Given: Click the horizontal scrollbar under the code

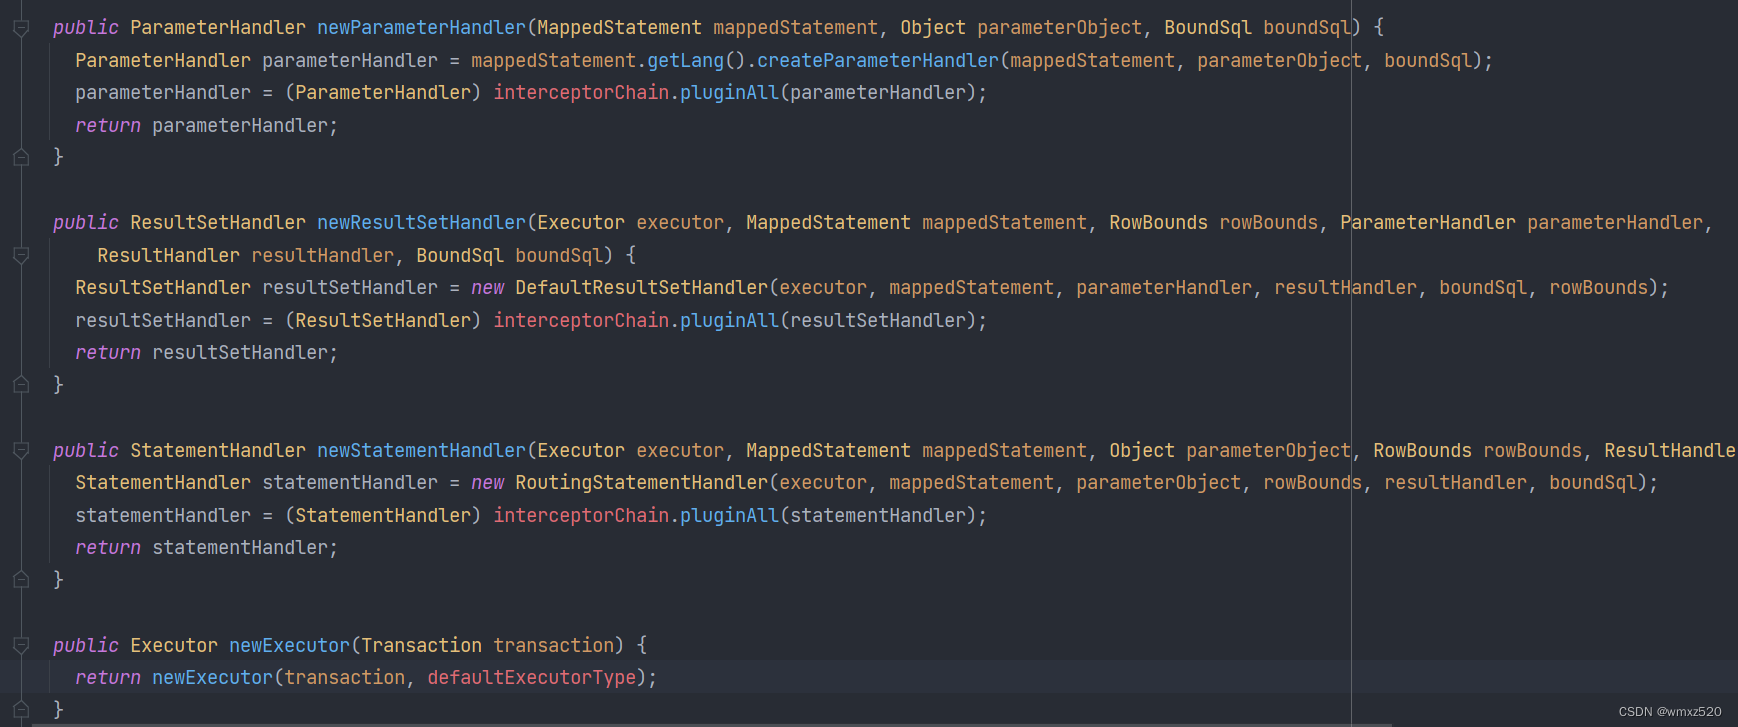Looking at the screenshot, I should (x=712, y=724).
